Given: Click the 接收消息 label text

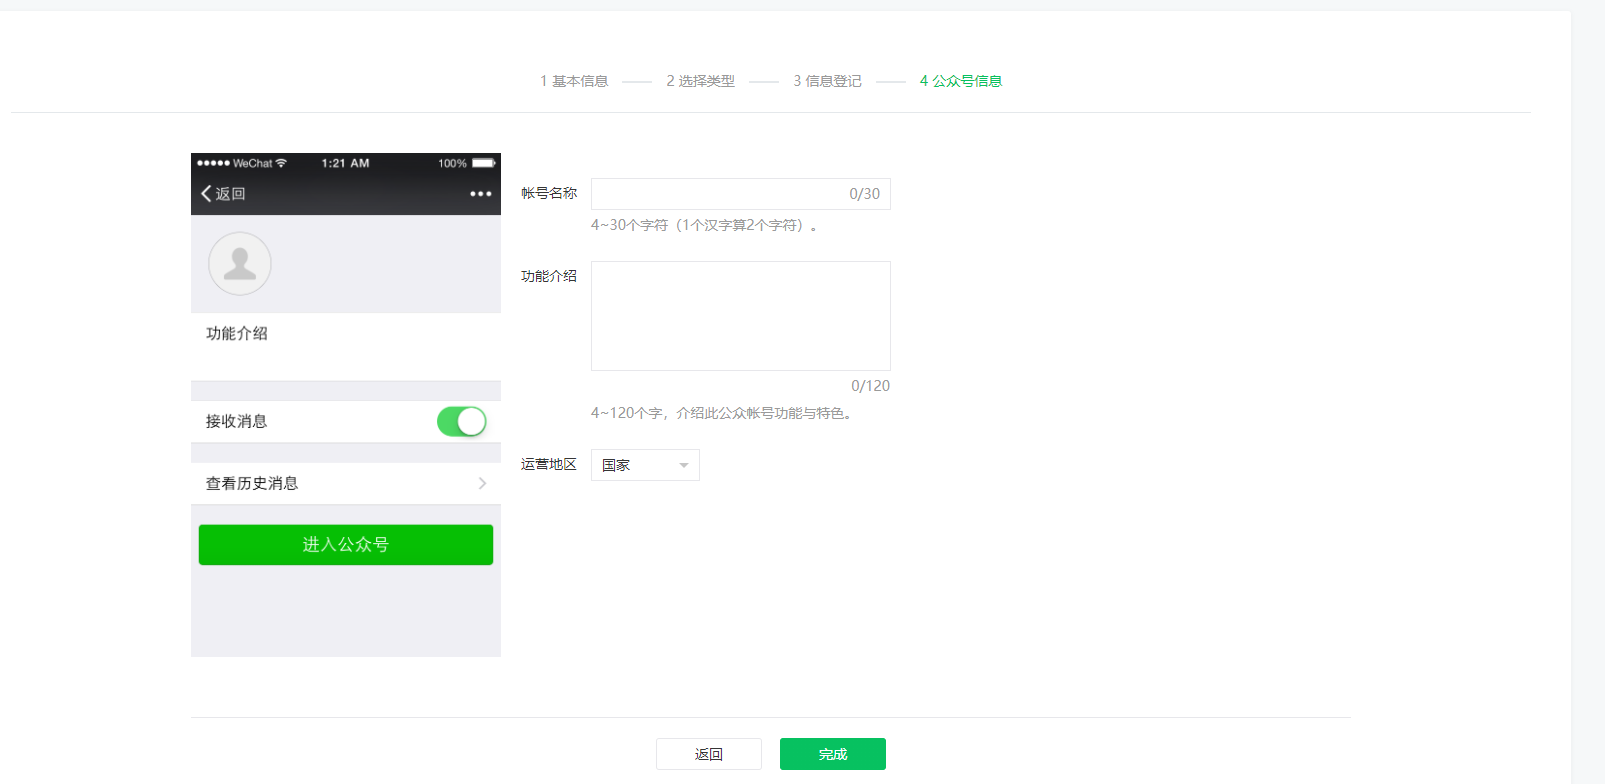Looking at the screenshot, I should pos(237,421).
